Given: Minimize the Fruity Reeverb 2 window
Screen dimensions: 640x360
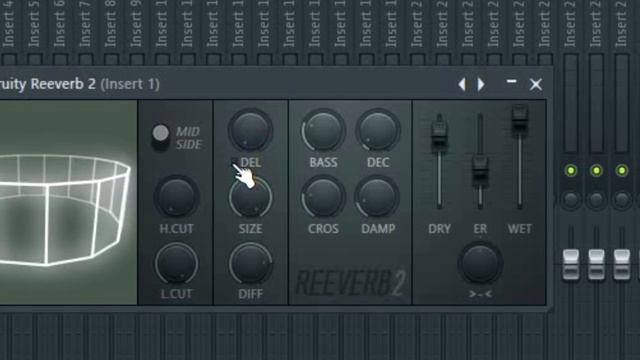Looking at the screenshot, I should [x=511, y=82].
